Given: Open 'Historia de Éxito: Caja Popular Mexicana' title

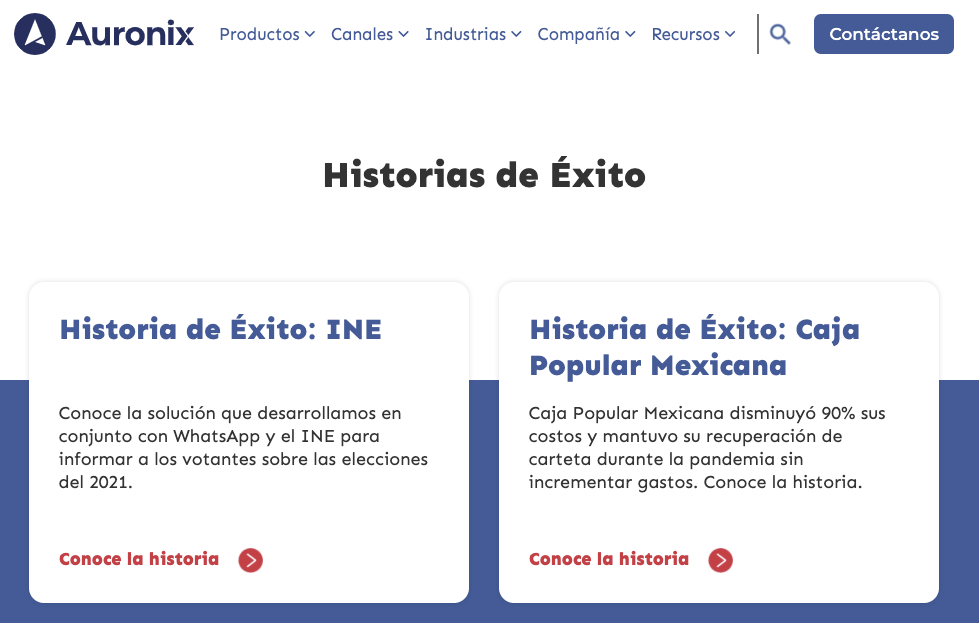Looking at the screenshot, I should pos(694,347).
